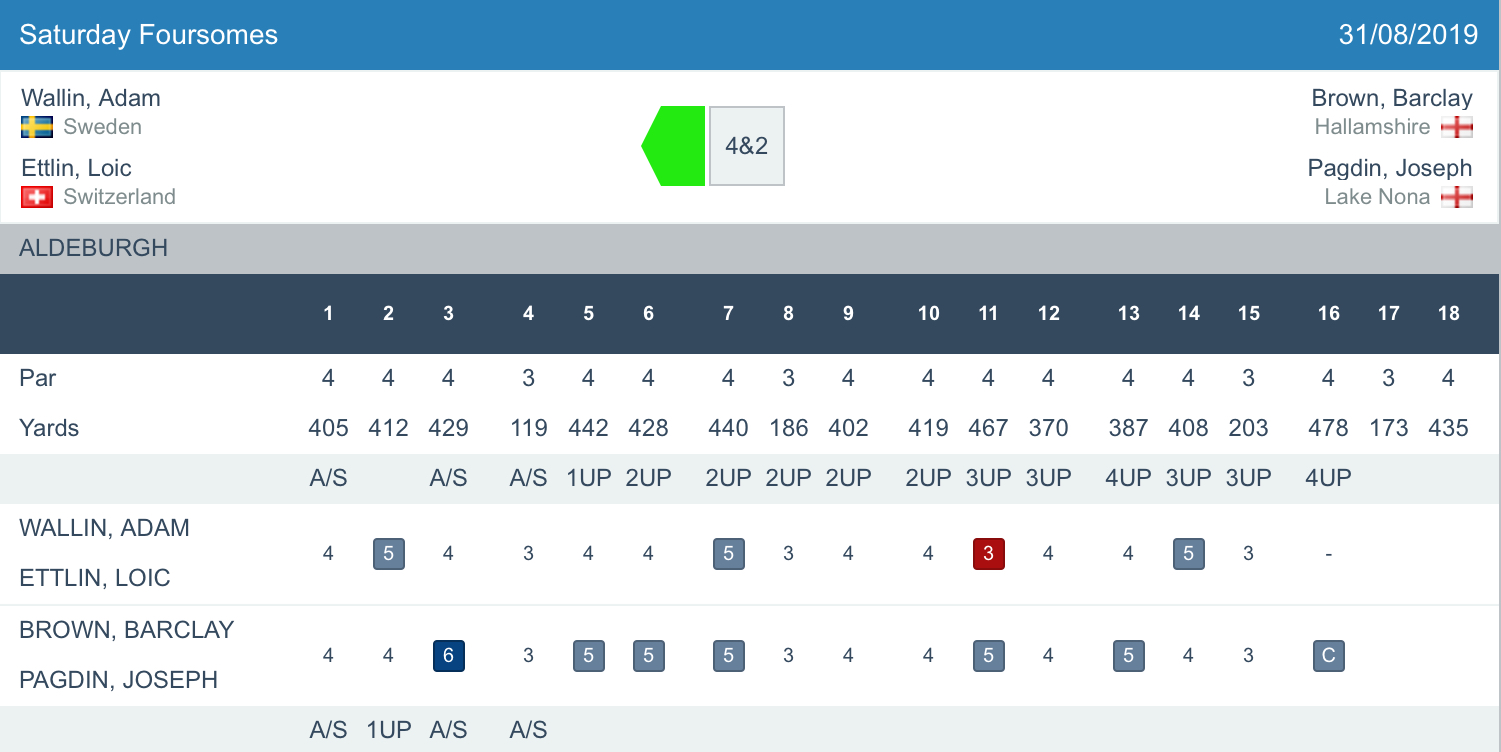Click Wallin/Ettlin bogey 5 on hole 2

[x=388, y=553]
